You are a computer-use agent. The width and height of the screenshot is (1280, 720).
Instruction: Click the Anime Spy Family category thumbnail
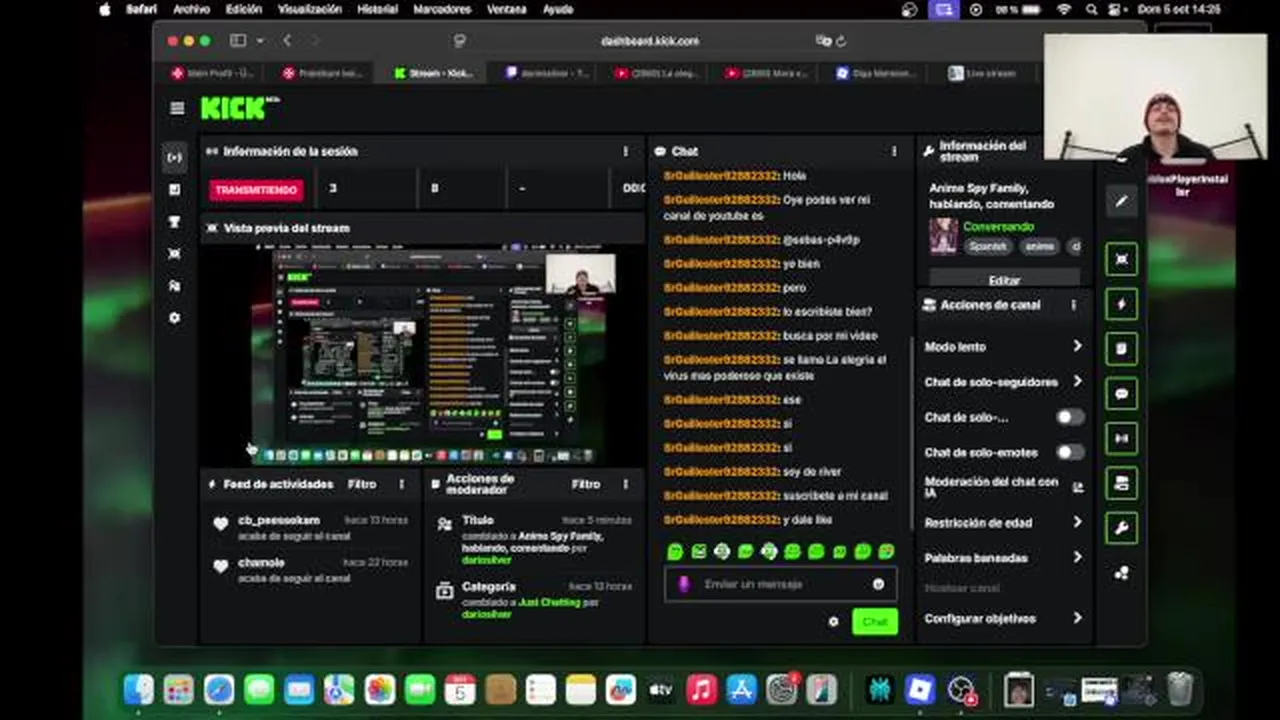point(943,237)
